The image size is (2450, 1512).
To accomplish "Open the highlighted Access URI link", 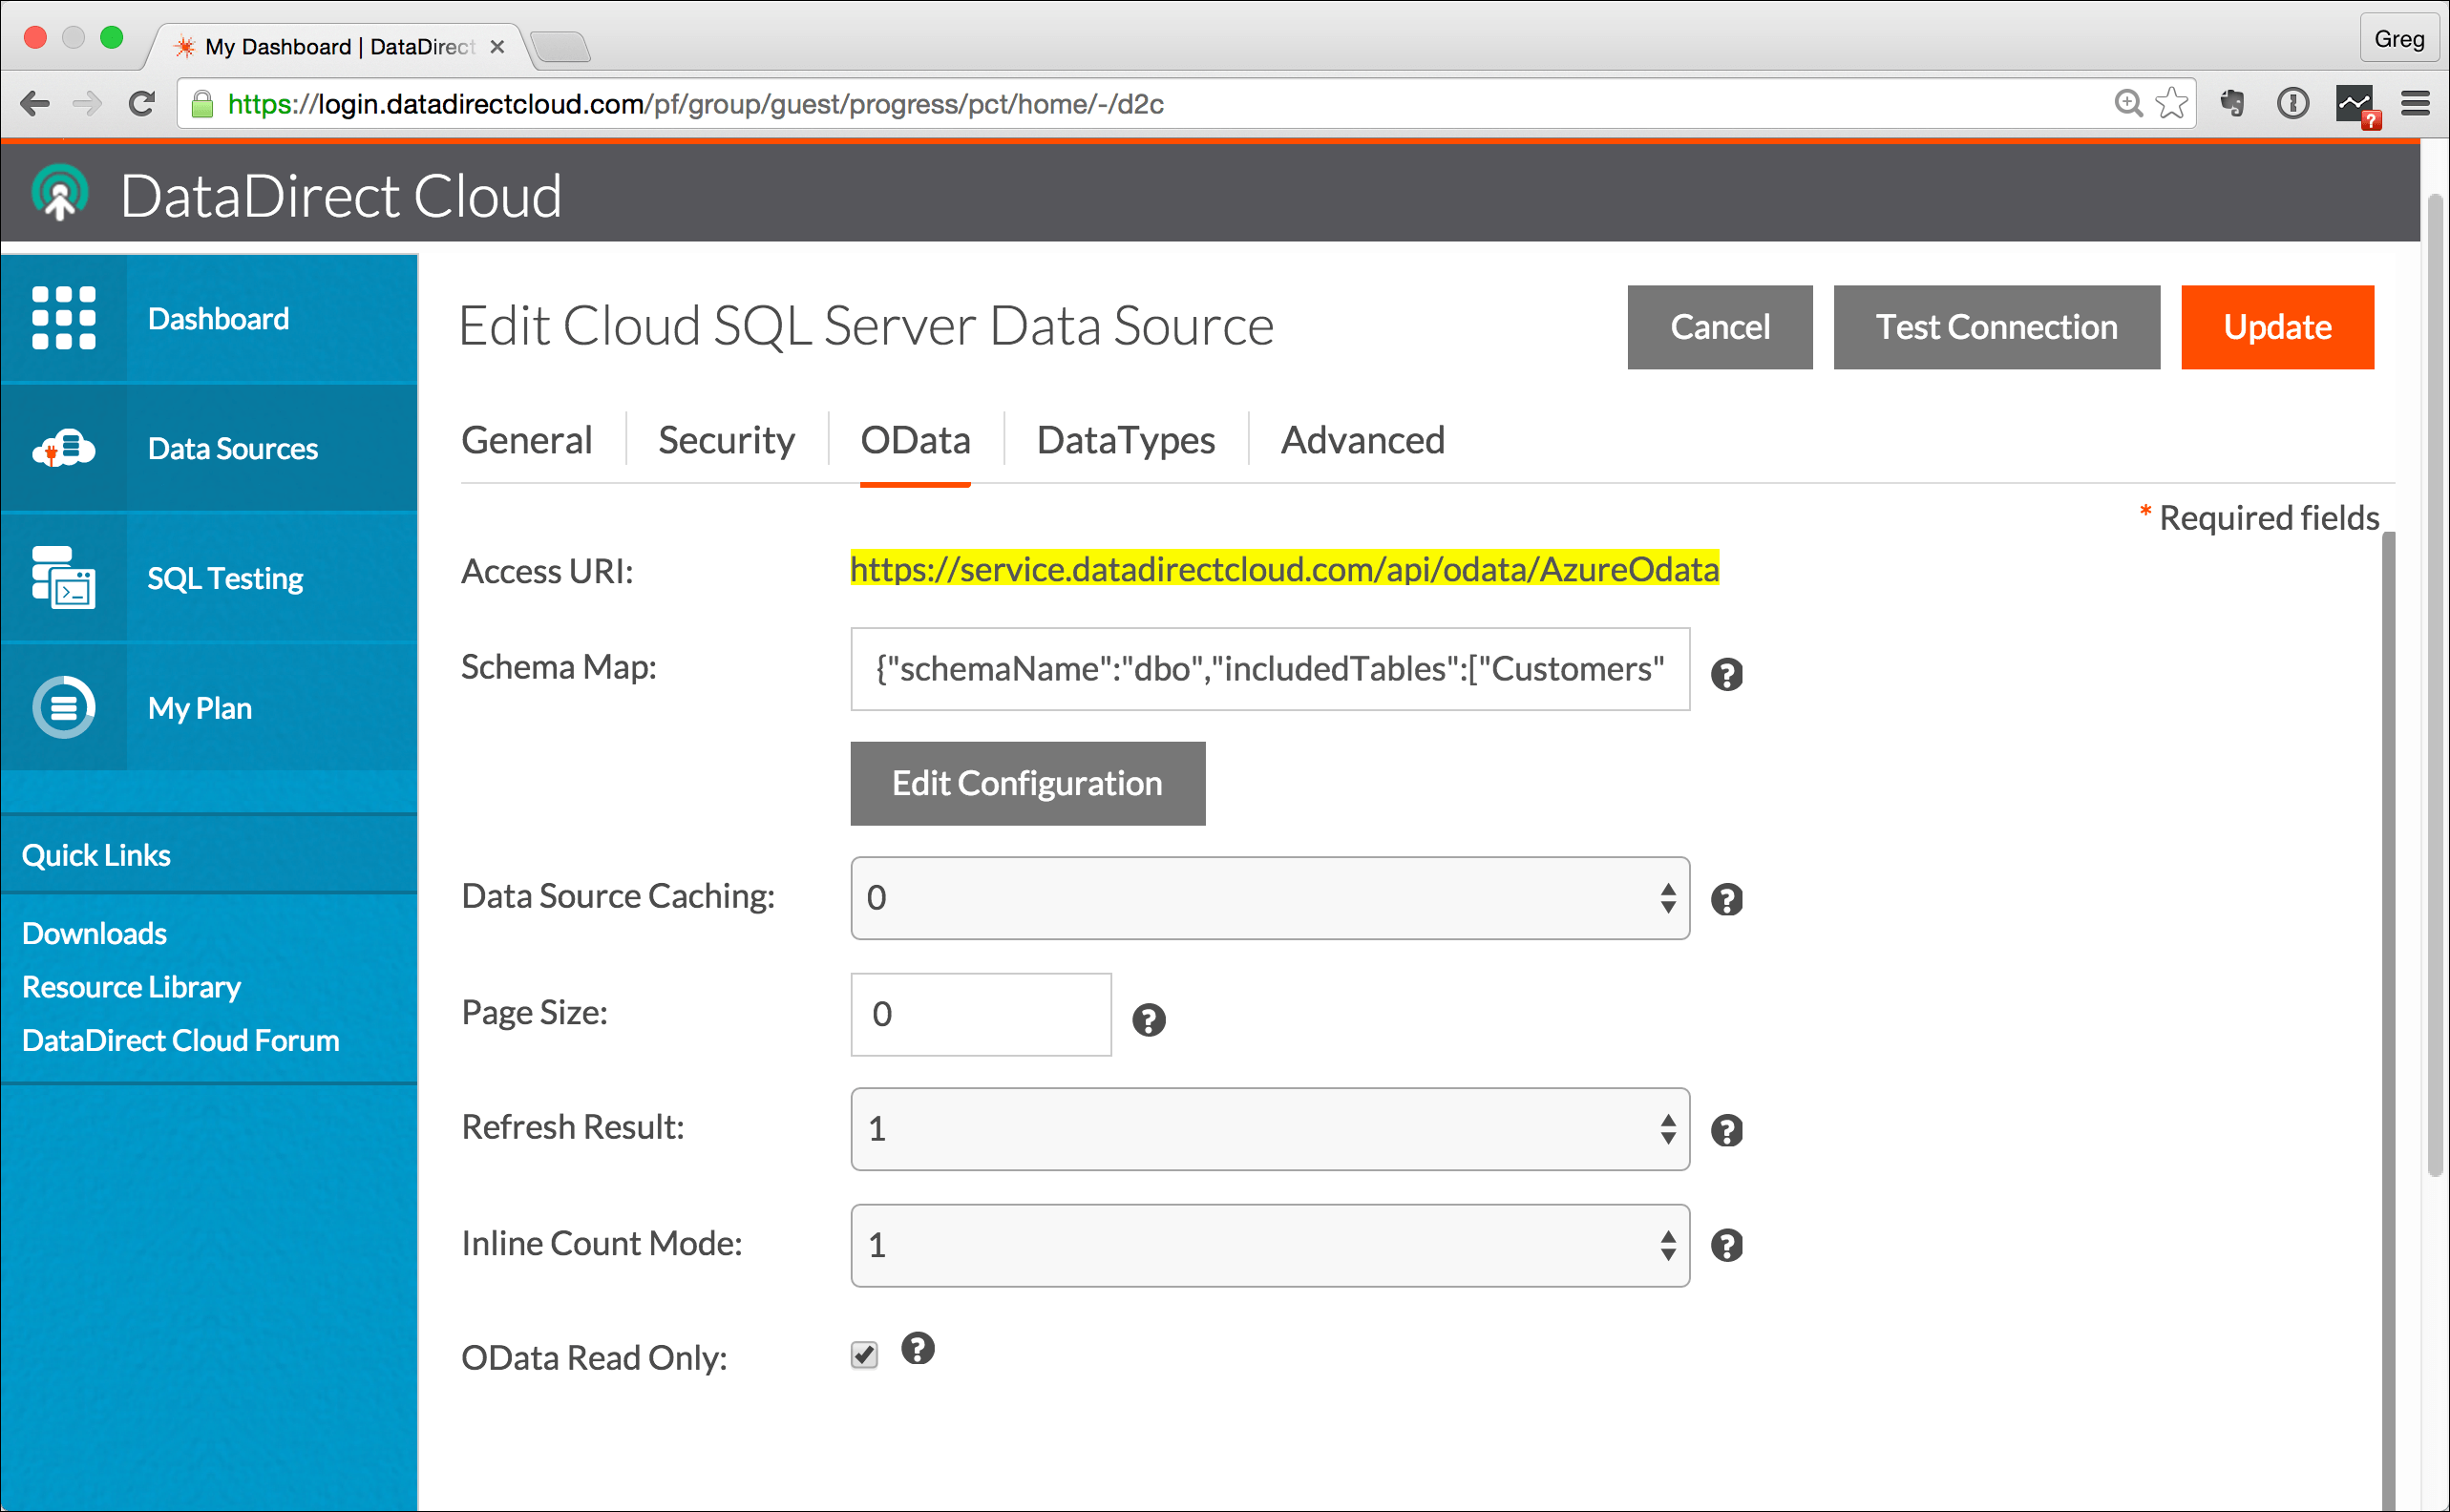I will (1284, 569).
